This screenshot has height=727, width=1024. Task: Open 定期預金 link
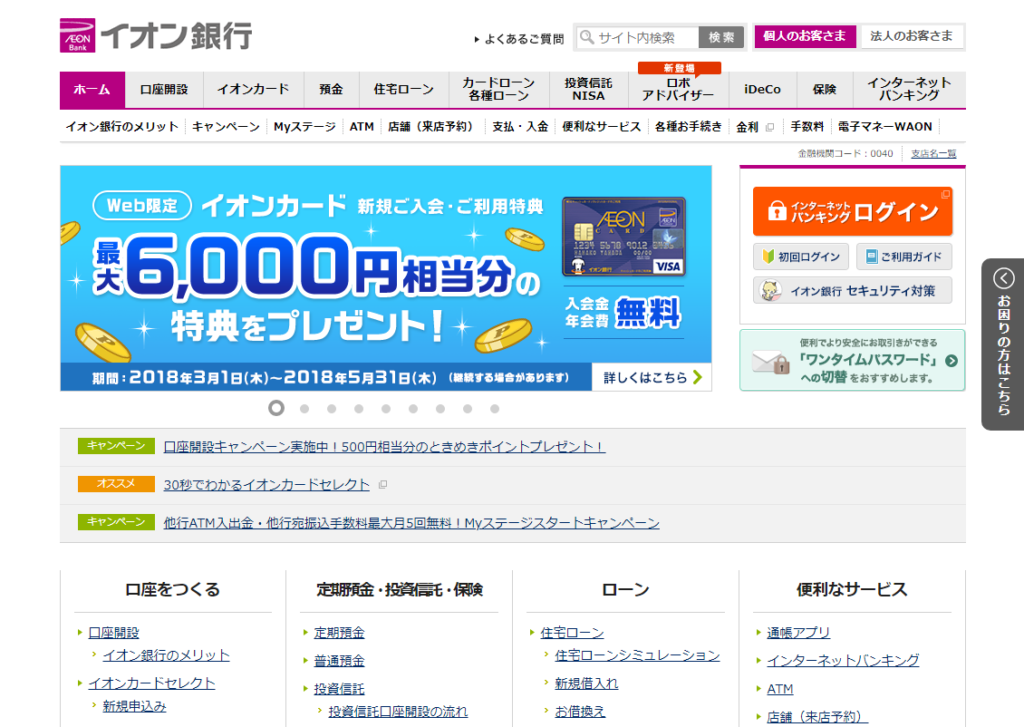click(x=339, y=633)
